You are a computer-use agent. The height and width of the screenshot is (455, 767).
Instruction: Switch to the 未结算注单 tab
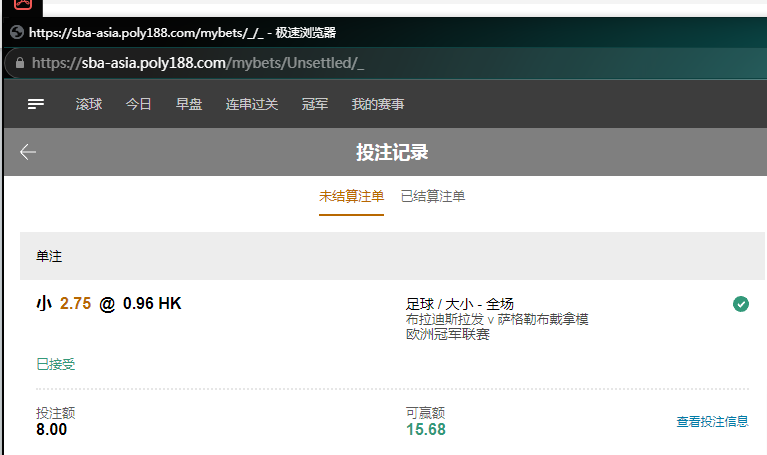pyautogui.click(x=351, y=197)
